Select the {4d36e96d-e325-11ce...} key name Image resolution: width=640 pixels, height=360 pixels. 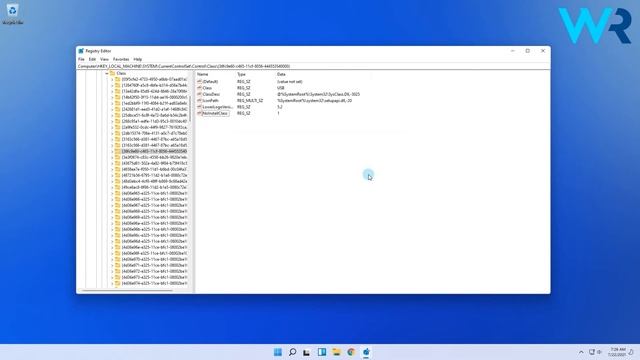point(154,241)
